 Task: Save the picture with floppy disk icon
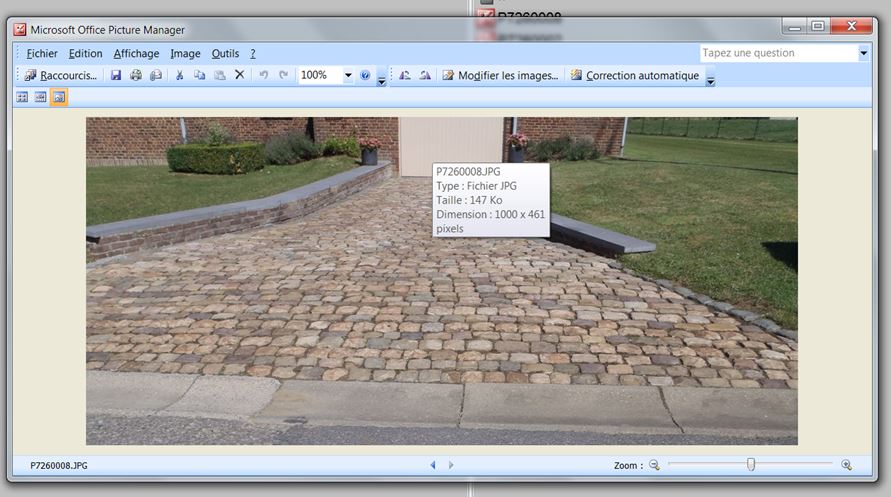115,75
